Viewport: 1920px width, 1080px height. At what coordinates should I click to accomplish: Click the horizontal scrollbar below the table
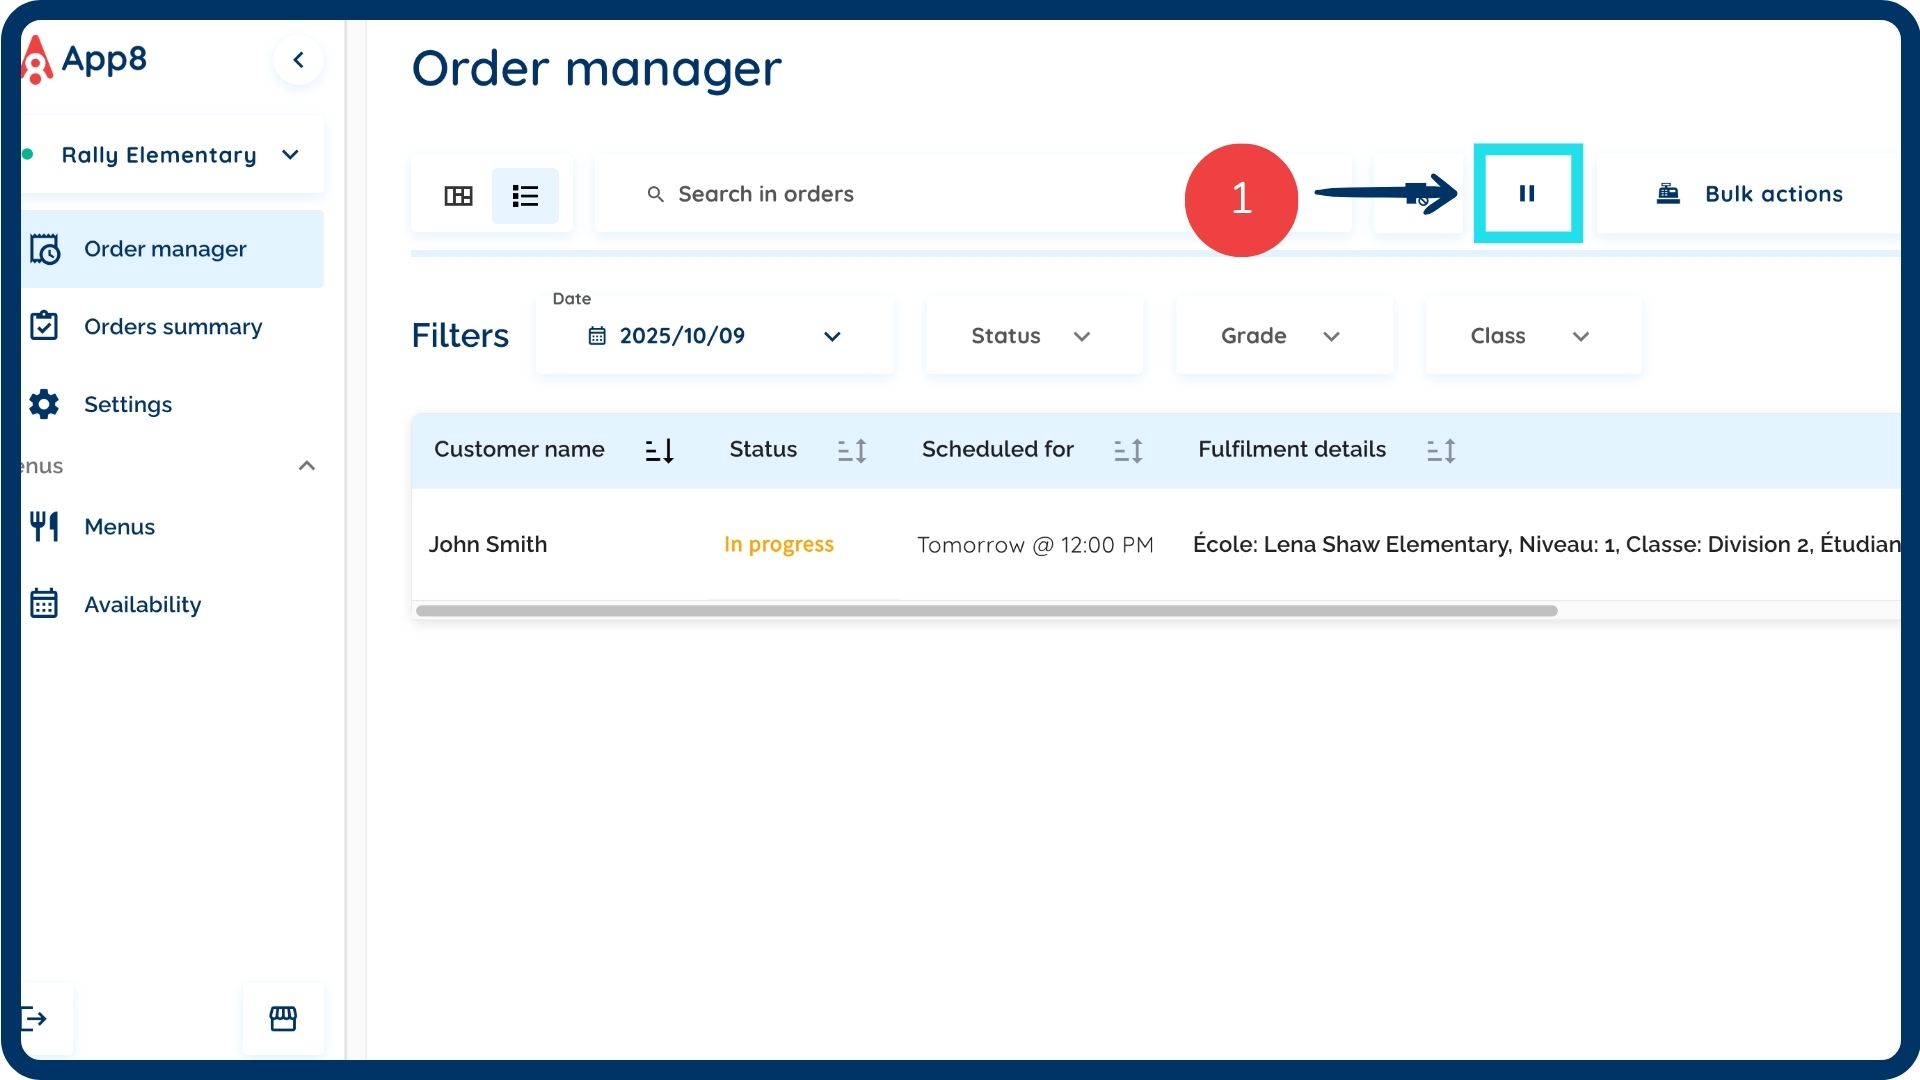coord(986,611)
